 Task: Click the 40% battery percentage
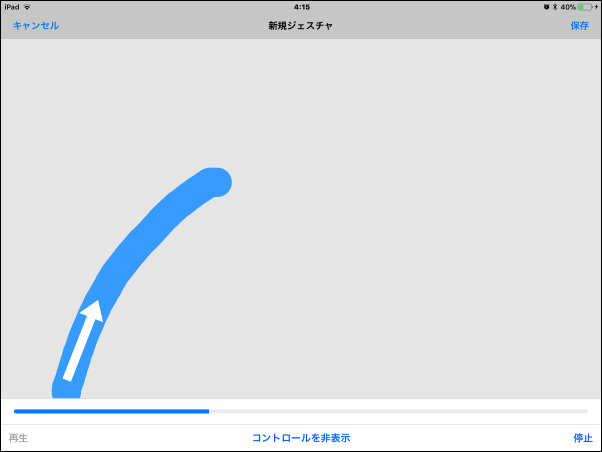tap(568, 7)
